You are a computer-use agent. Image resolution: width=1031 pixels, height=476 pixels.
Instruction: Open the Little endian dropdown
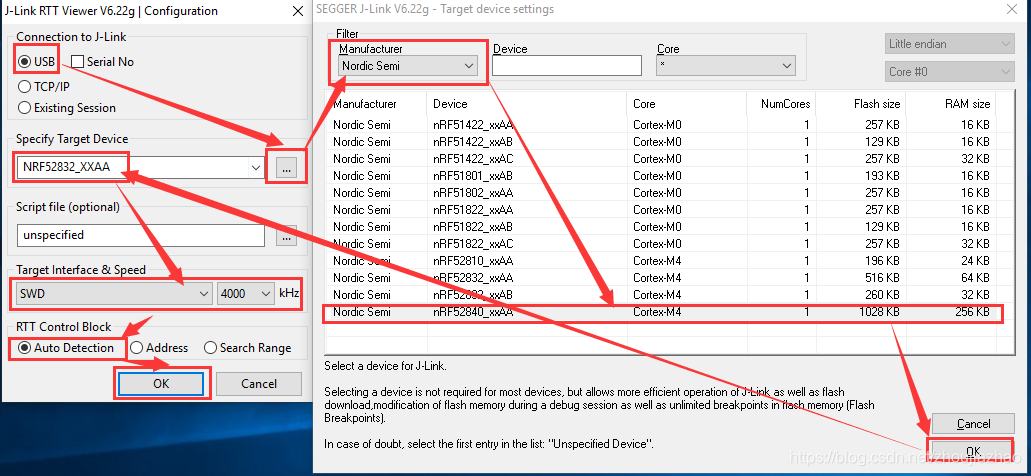949,44
